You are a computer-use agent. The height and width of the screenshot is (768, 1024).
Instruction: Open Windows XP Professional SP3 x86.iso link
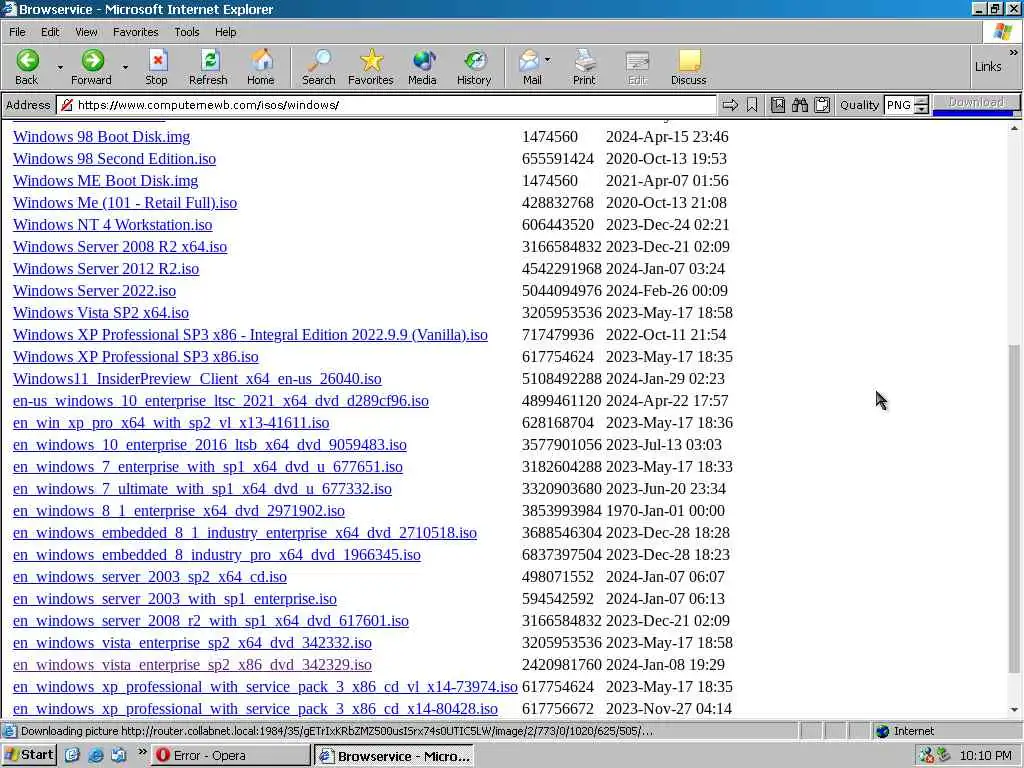point(136,357)
